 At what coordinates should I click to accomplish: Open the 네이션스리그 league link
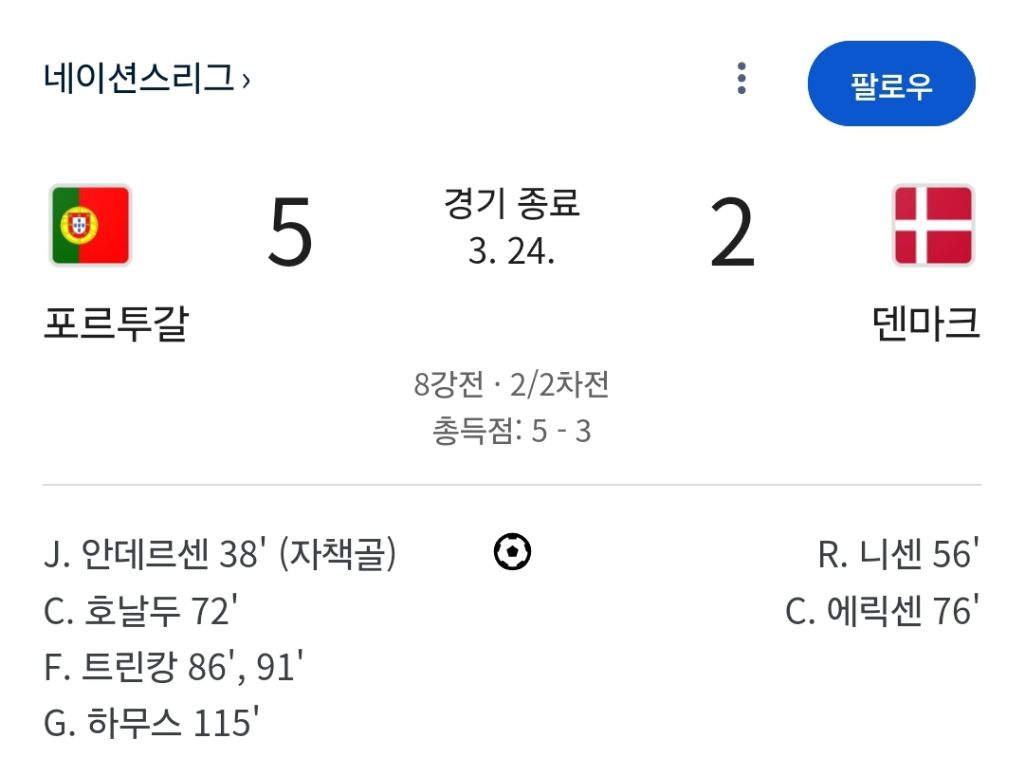click(x=138, y=78)
